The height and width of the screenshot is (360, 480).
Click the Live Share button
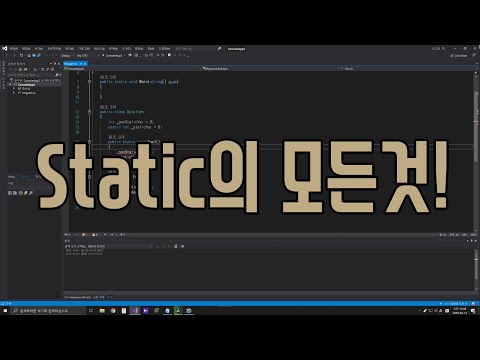(x=459, y=56)
